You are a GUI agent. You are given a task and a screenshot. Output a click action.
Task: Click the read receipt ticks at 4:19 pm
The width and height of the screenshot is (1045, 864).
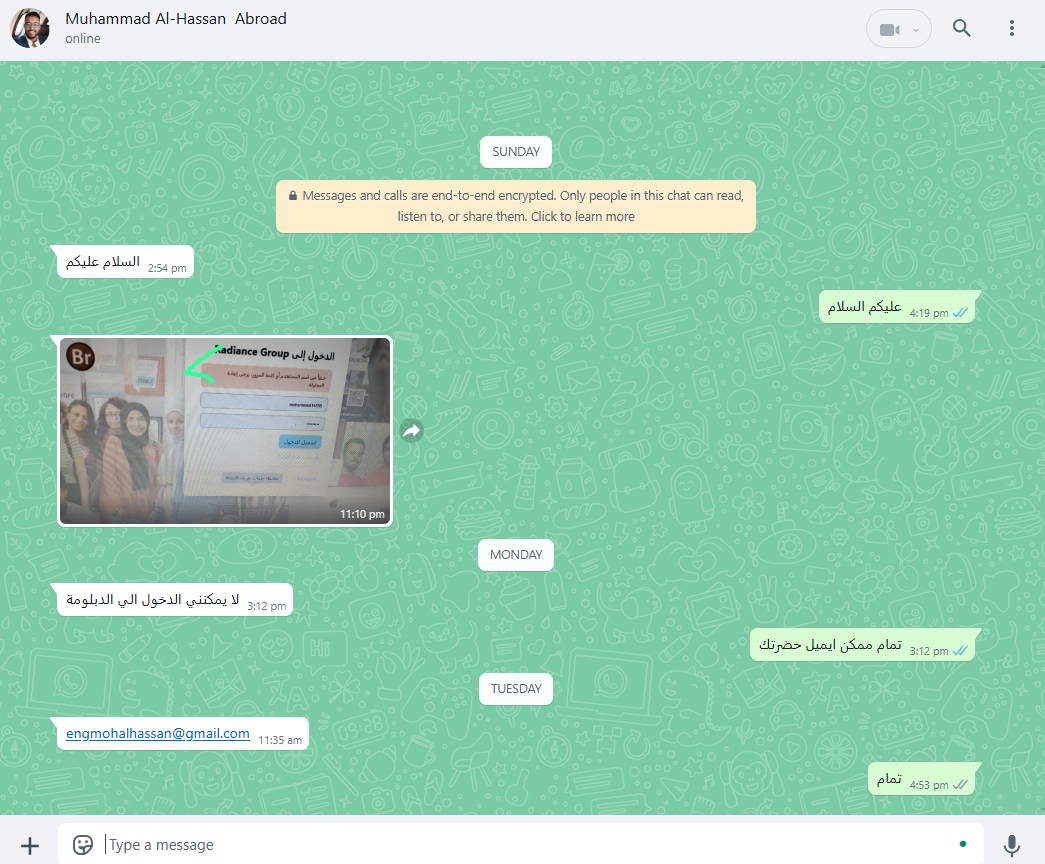tap(960, 313)
